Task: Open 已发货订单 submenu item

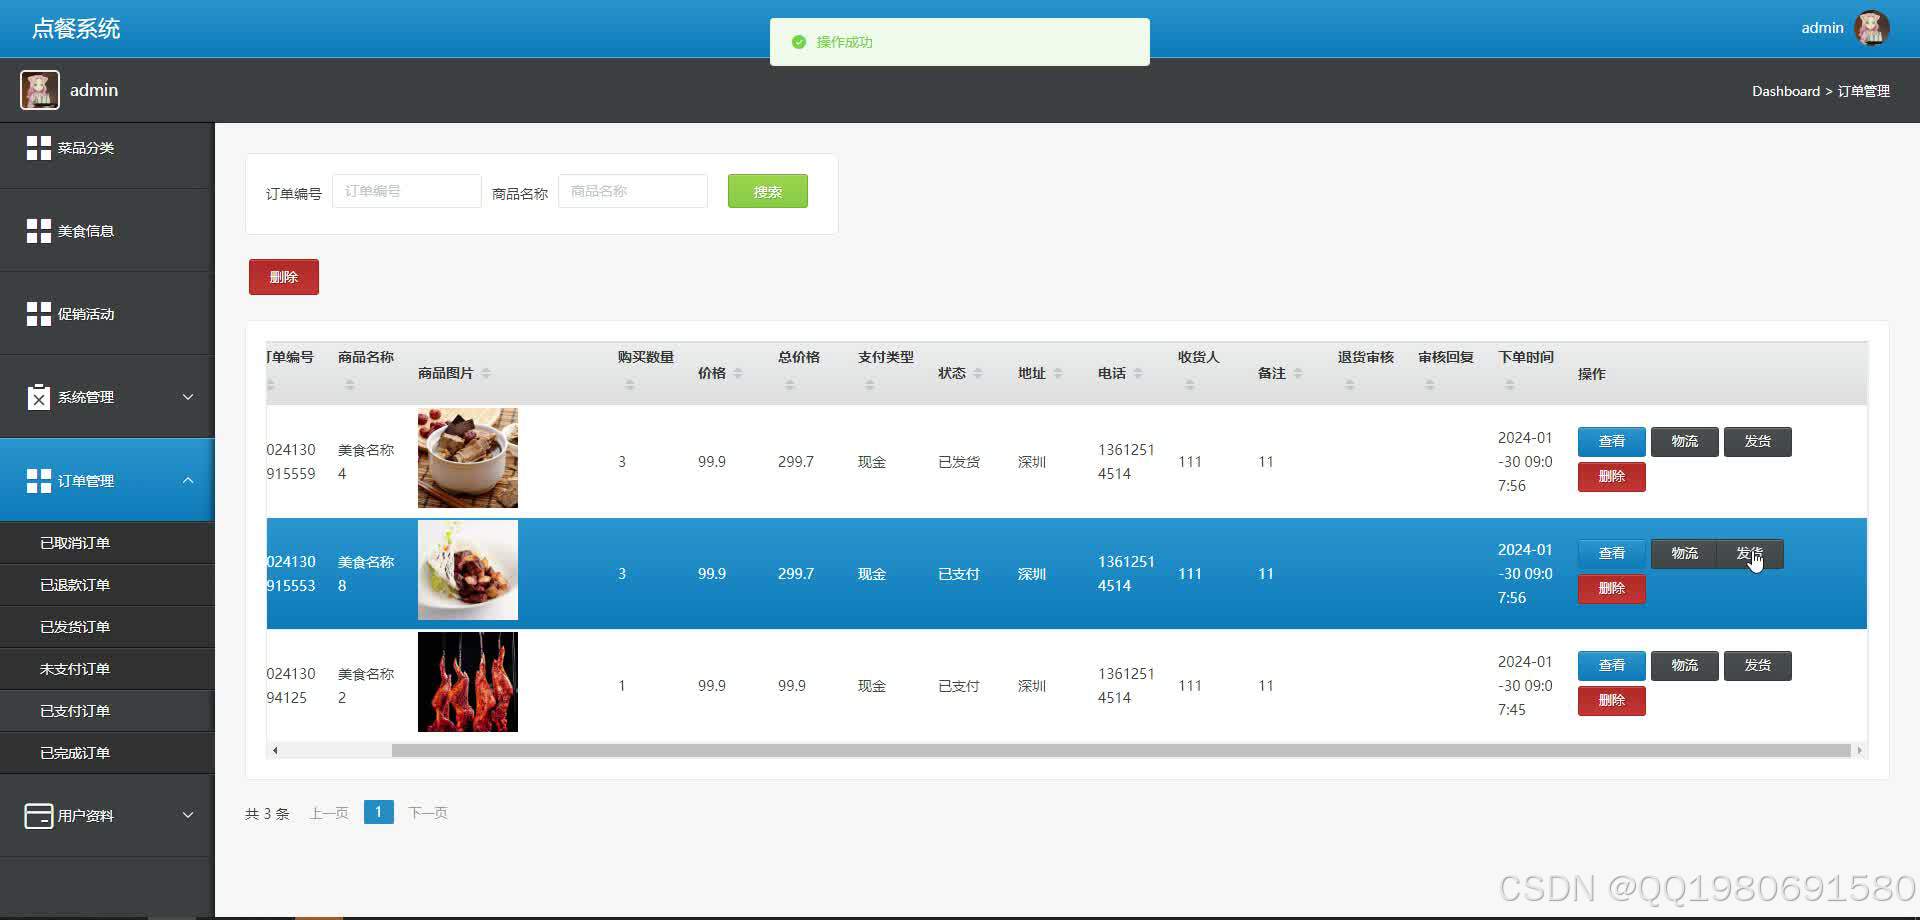Action: click(x=107, y=627)
